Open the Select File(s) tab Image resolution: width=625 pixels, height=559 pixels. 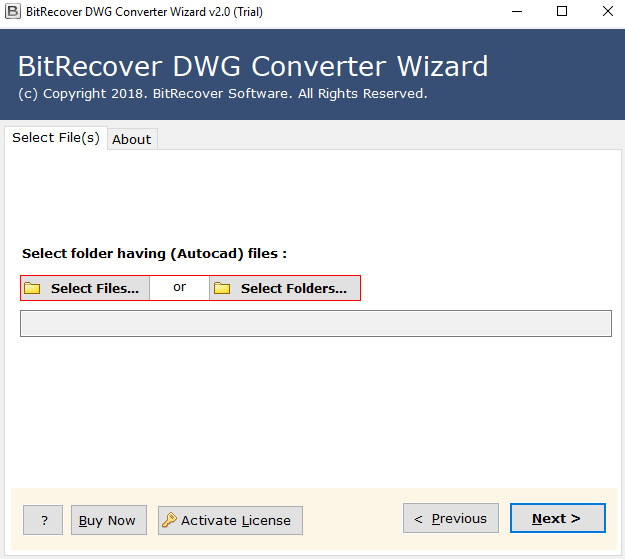click(x=56, y=138)
